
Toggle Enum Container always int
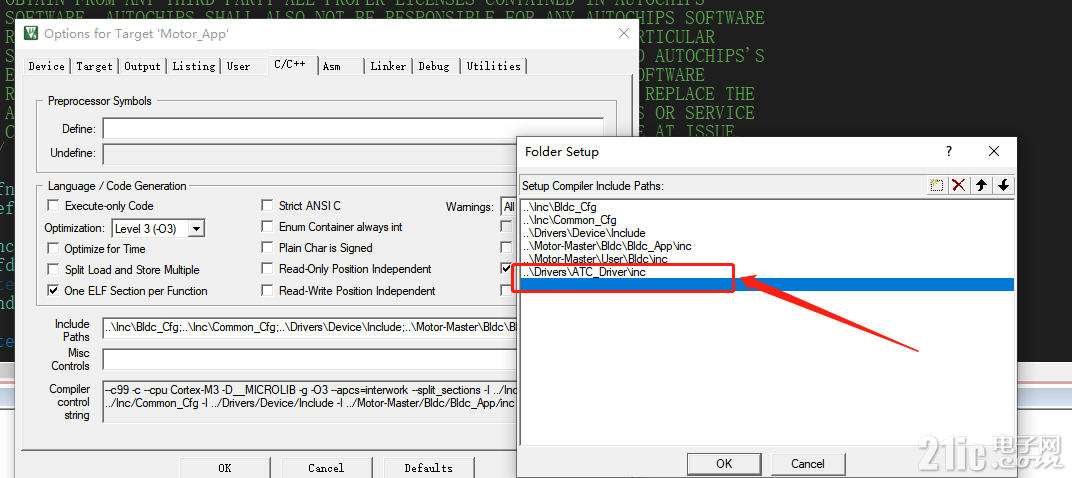pyautogui.click(x=267, y=227)
